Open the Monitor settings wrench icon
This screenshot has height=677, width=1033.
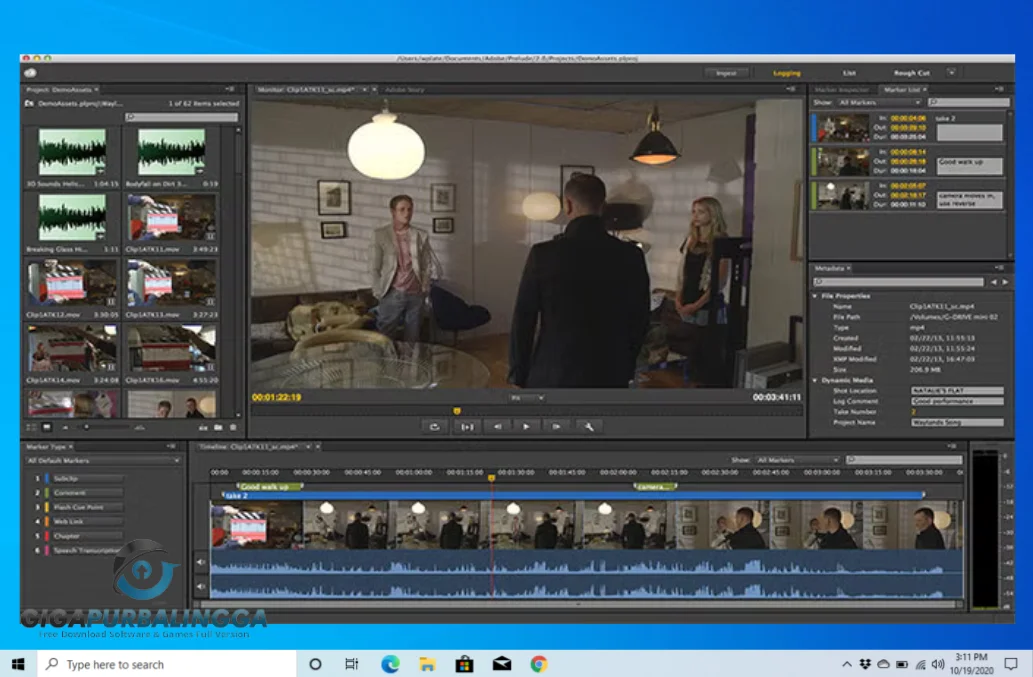(x=590, y=426)
